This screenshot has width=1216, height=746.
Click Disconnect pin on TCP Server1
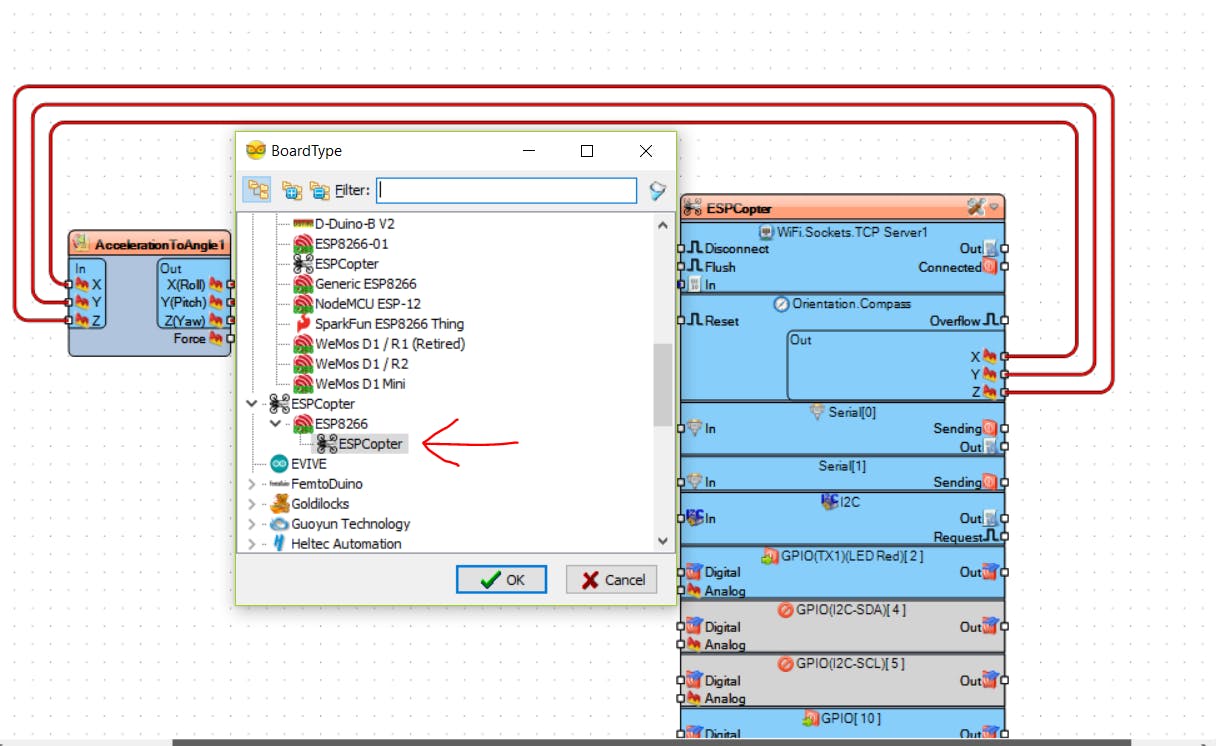pyautogui.click(x=681, y=249)
